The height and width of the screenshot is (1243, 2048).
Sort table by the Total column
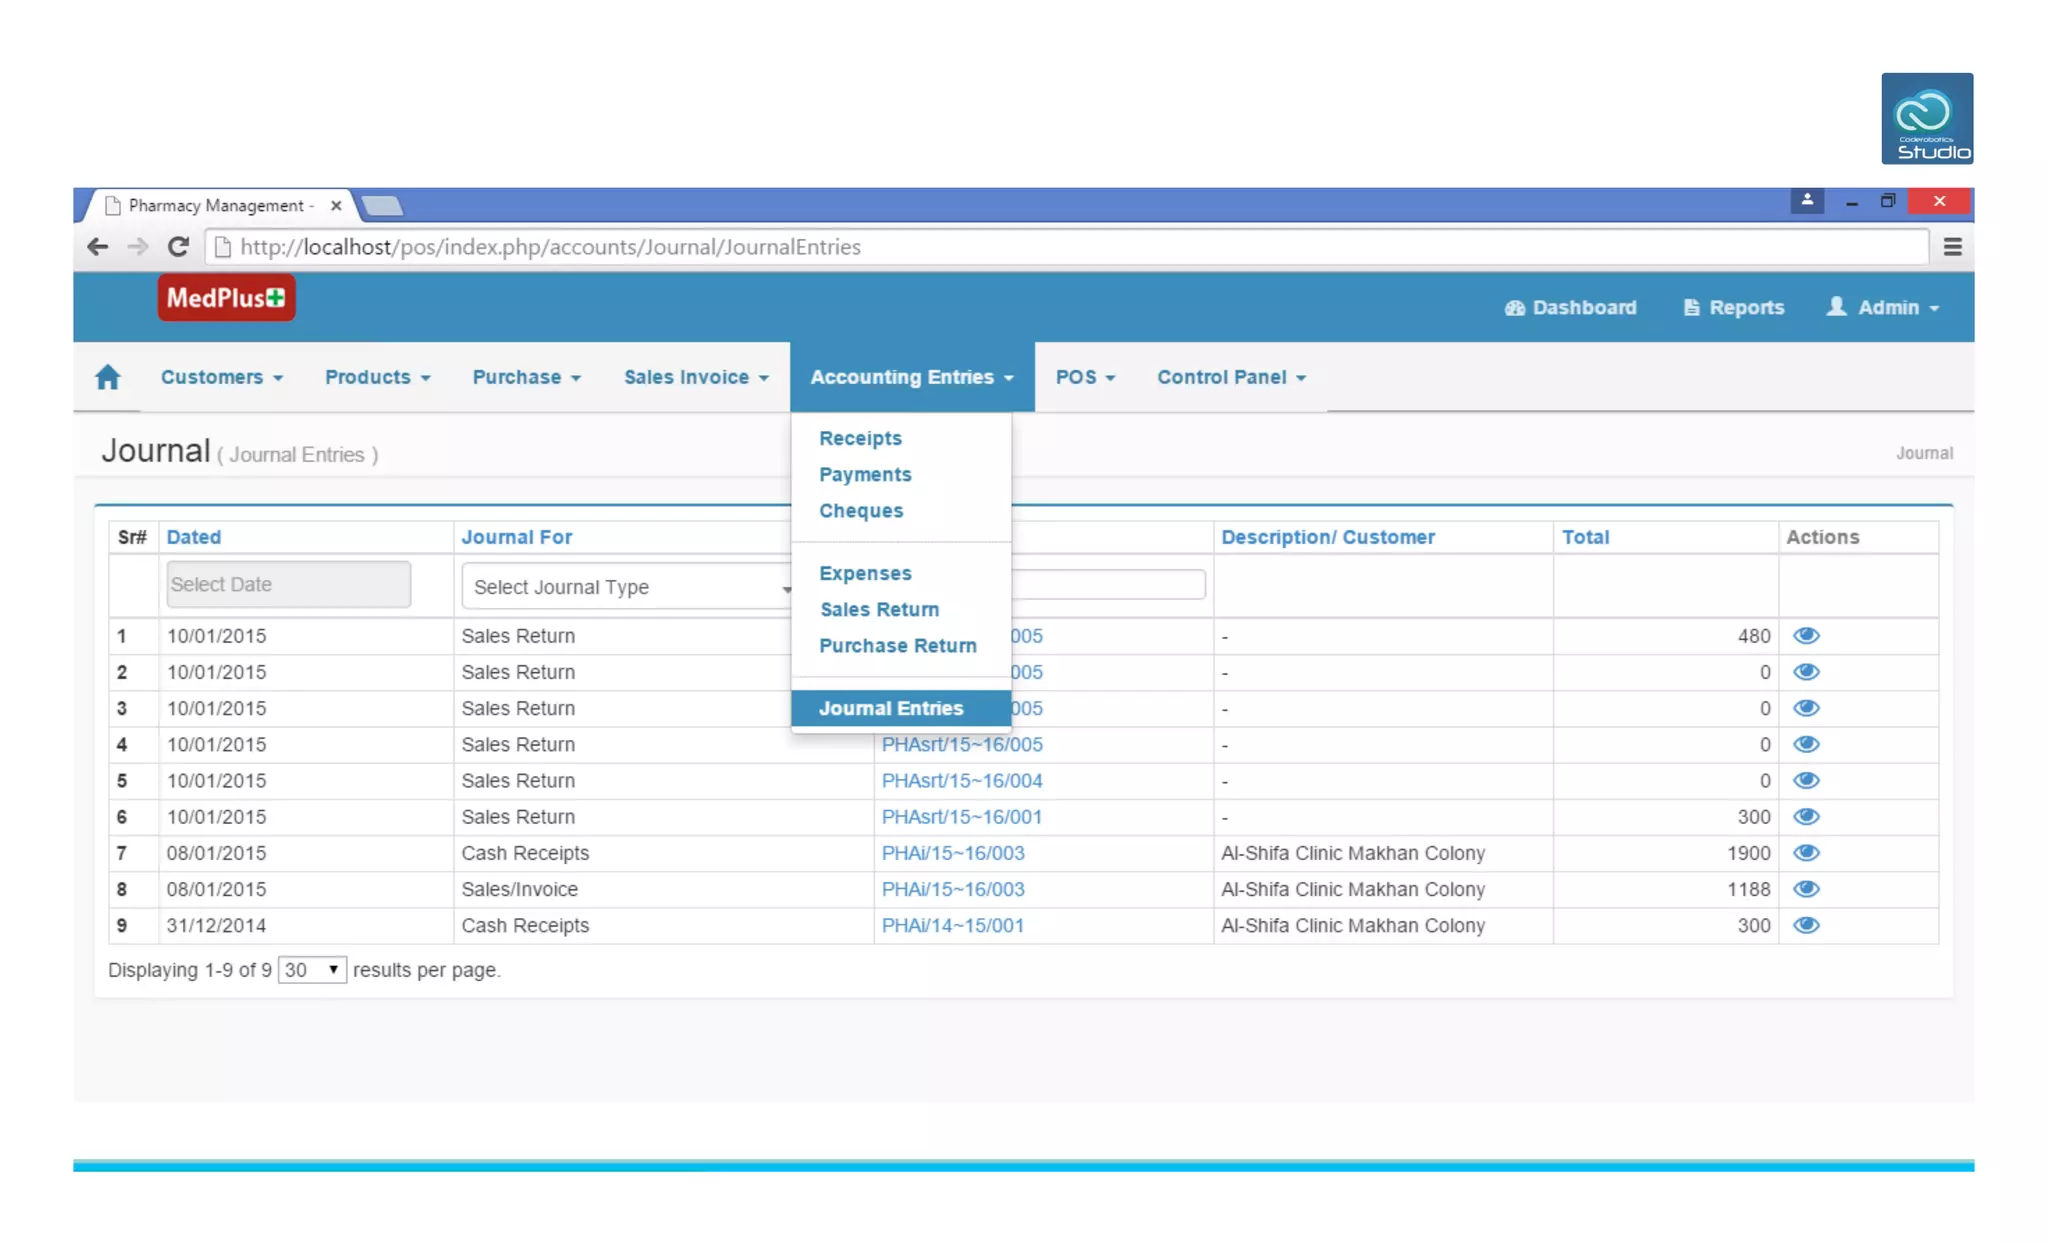coord(1585,537)
